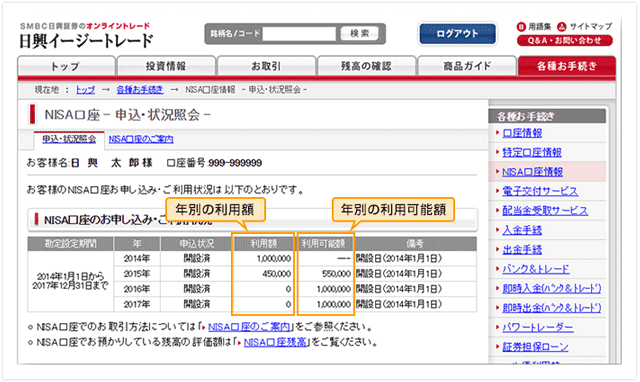This screenshot has height=382, width=640.
Task: Open the お取引 tab
Action: [x=267, y=66]
